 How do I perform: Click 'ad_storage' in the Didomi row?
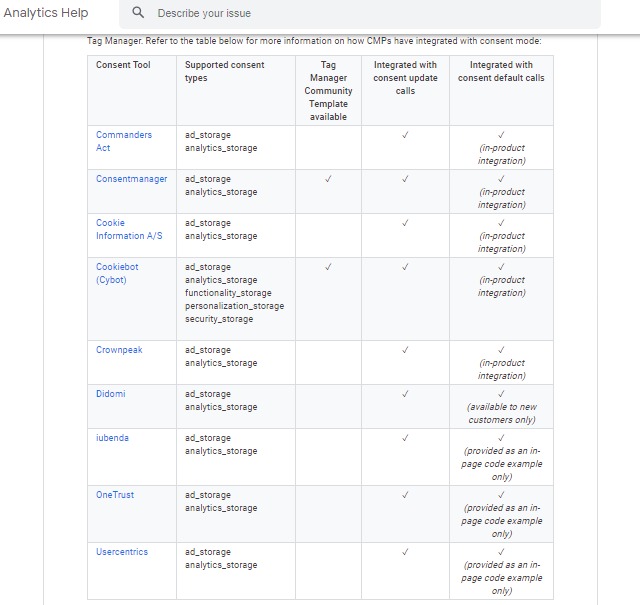pos(208,394)
